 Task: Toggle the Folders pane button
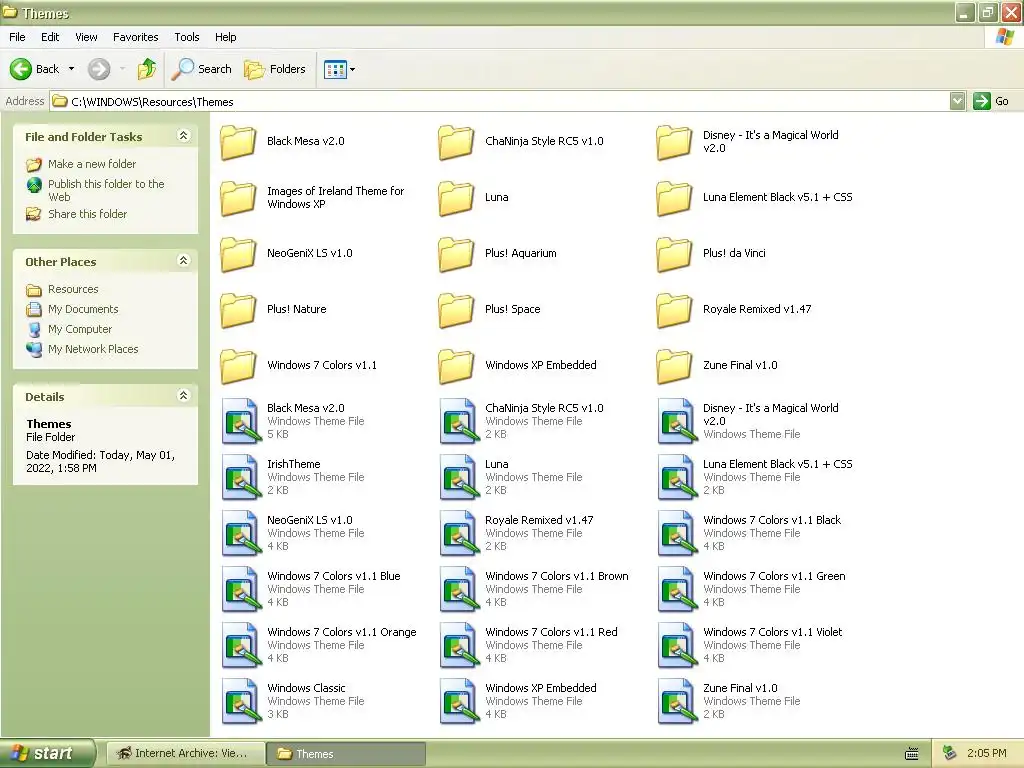(275, 69)
